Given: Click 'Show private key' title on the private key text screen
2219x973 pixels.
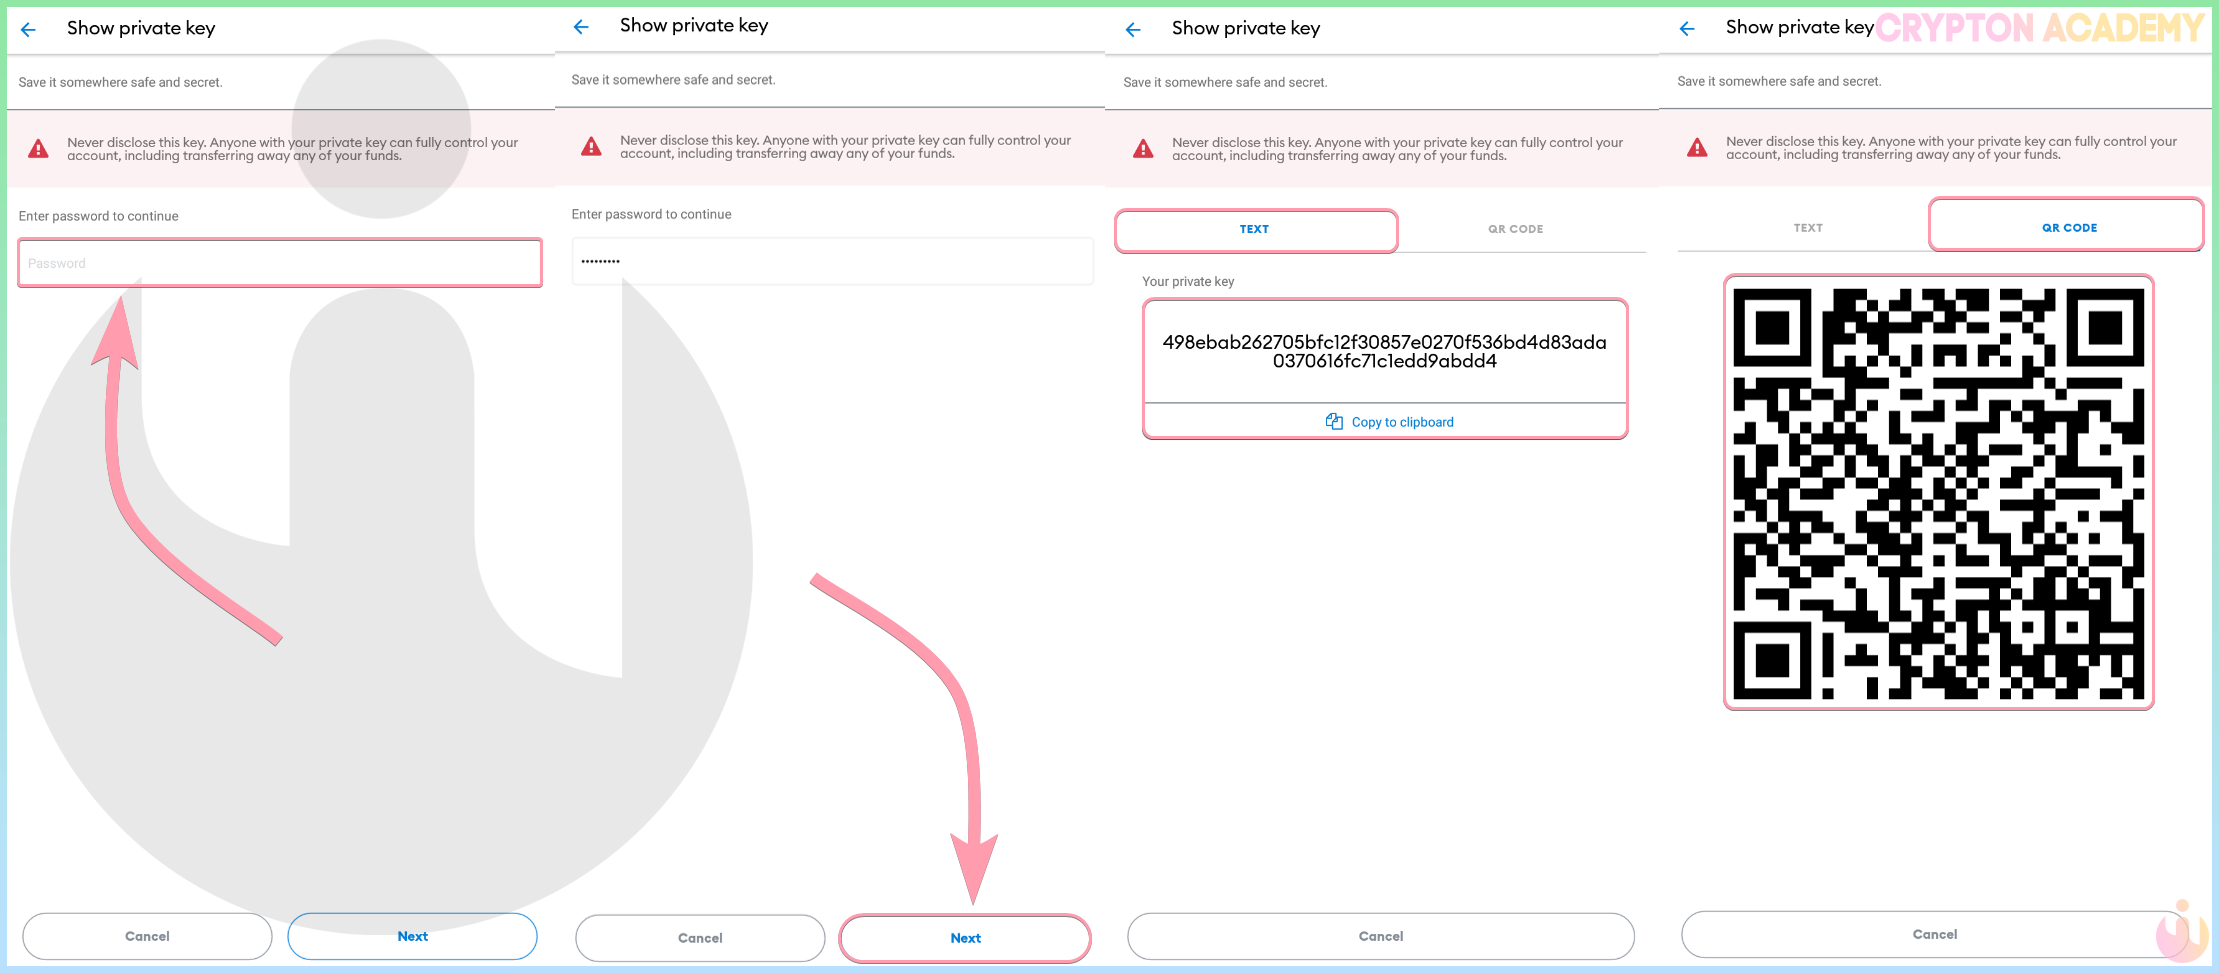Looking at the screenshot, I should tap(1246, 28).
